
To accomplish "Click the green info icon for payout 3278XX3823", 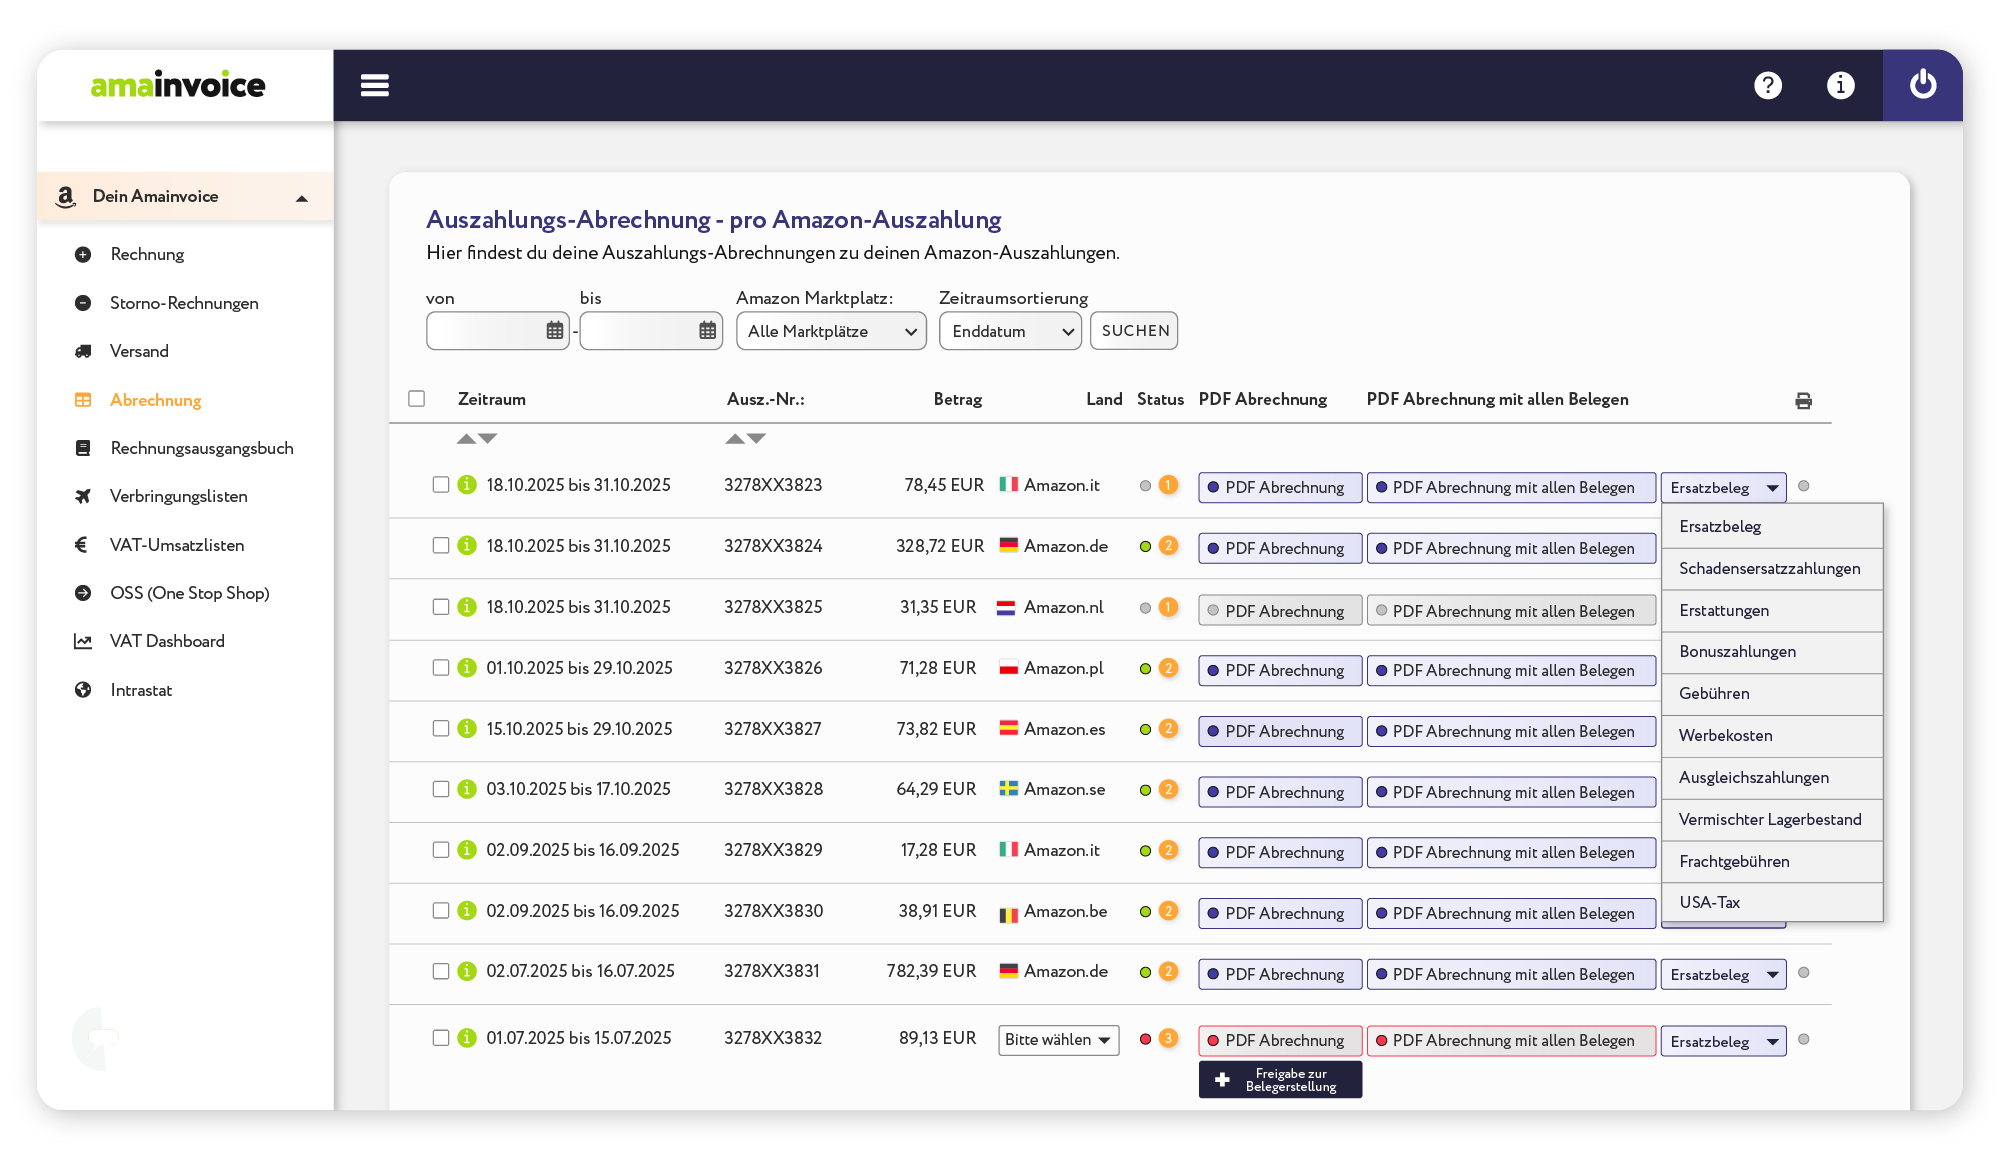I will click(x=467, y=485).
